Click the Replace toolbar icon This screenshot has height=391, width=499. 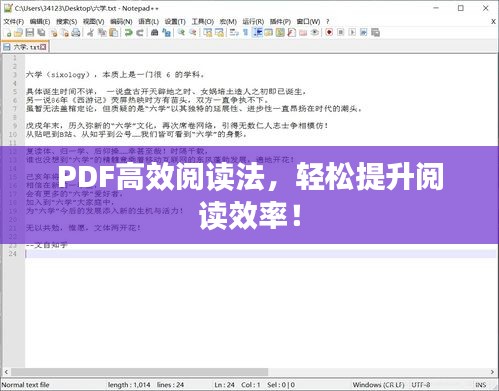pyautogui.click(x=166, y=33)
